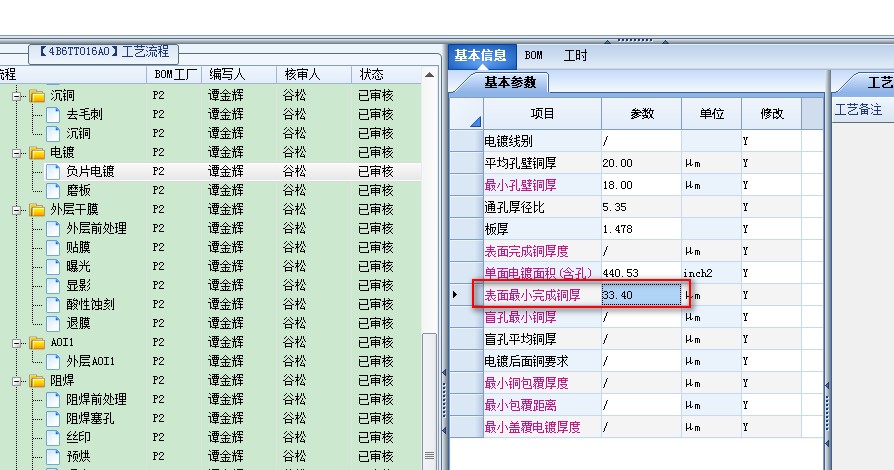The image size is (894, 470).
Task: Click the 440.53 plating area value
Action: (x=641, y=273)
